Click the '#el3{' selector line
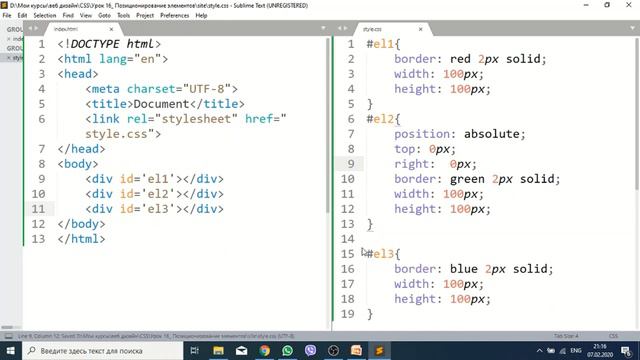Image resolution: width=640 pixels, height=360 pixels. [384, 254]
